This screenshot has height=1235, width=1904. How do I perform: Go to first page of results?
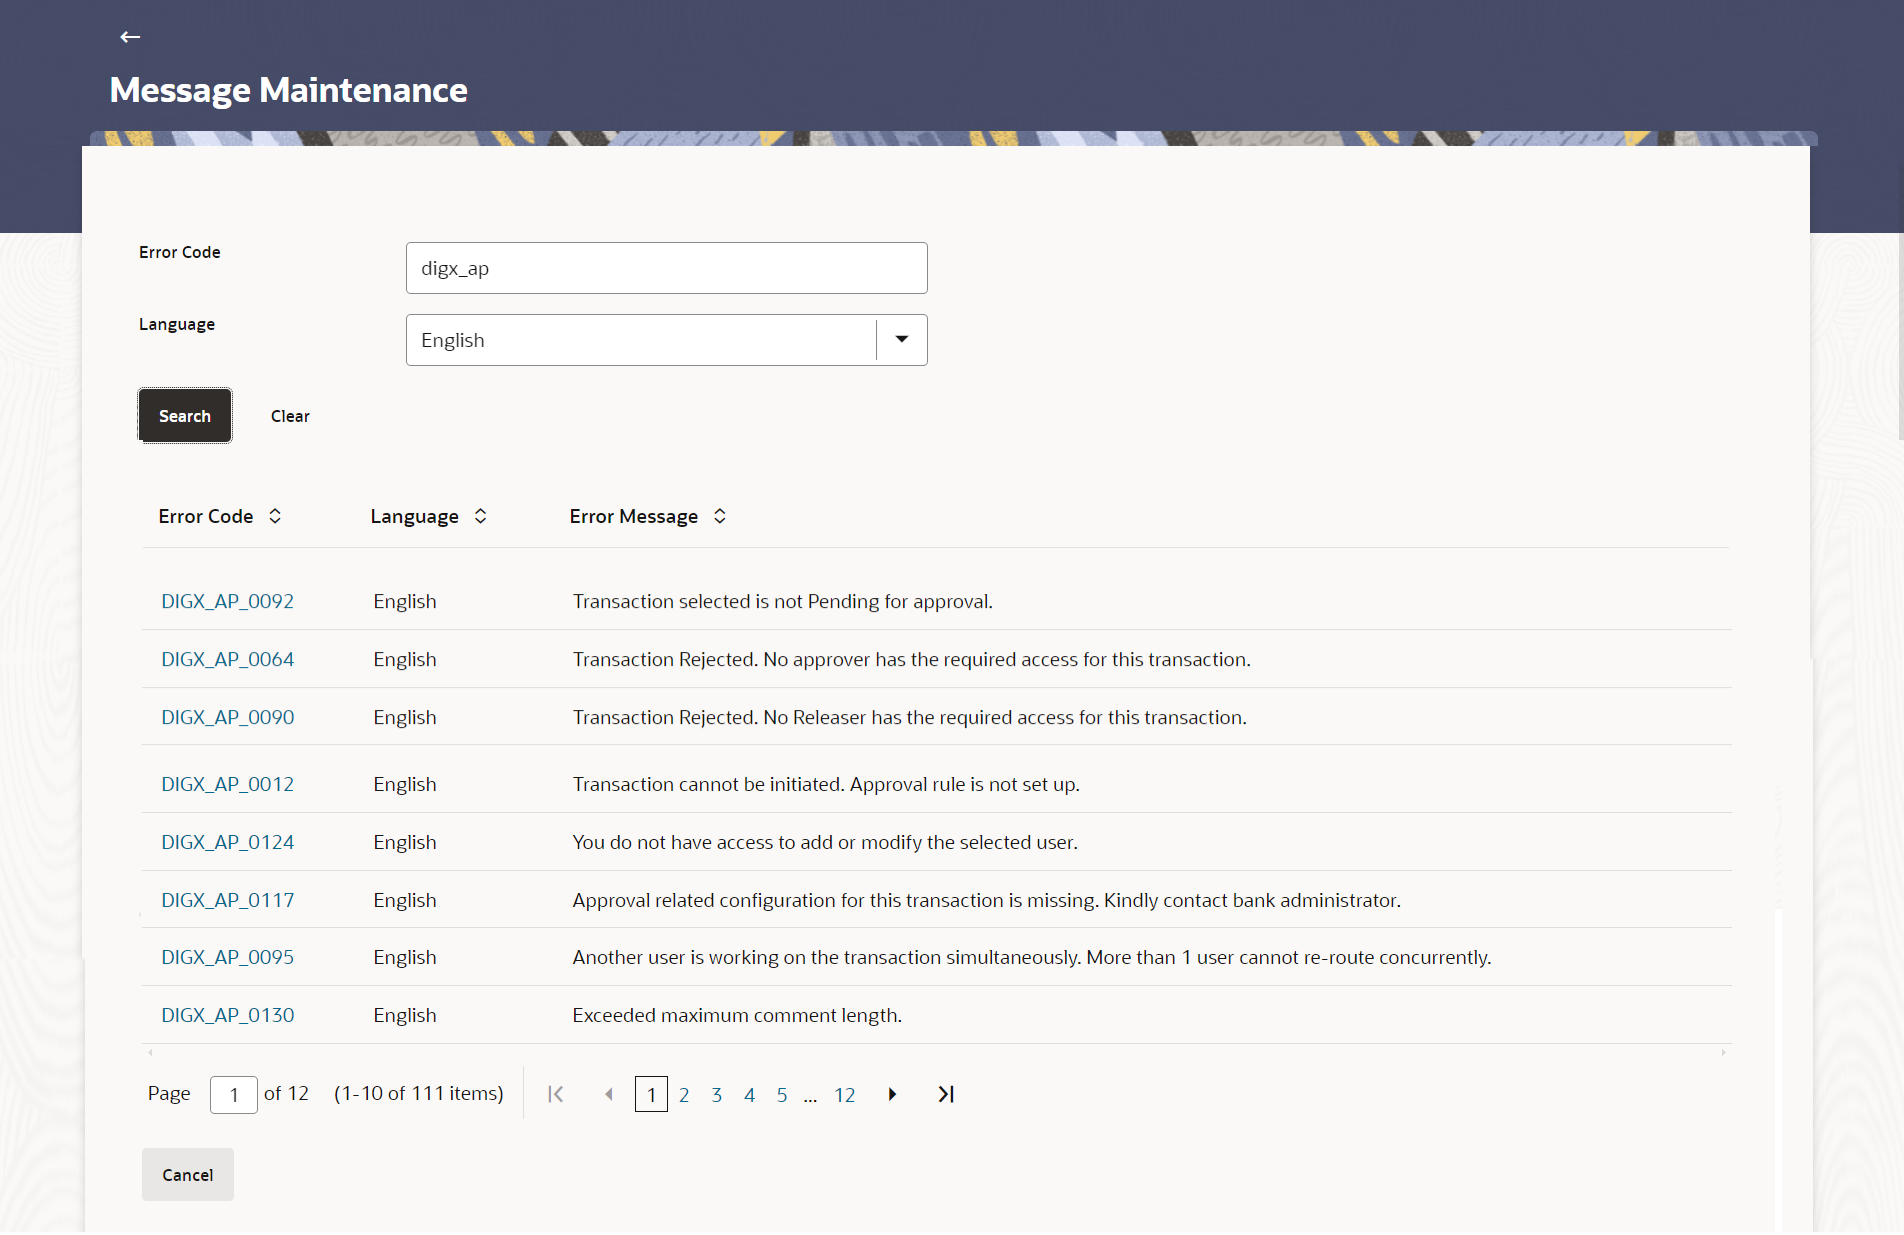556,1094
